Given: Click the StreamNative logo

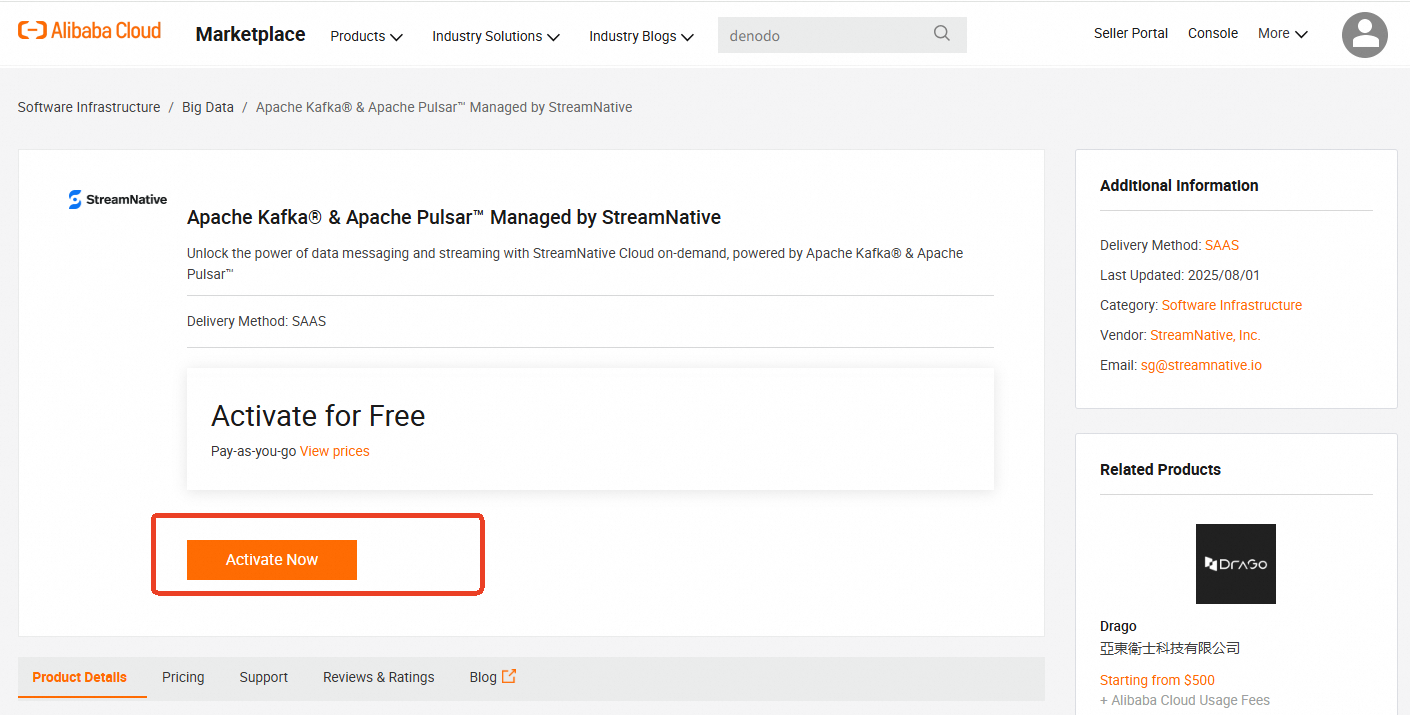Looking at the screenshot, I should point(118,199).
